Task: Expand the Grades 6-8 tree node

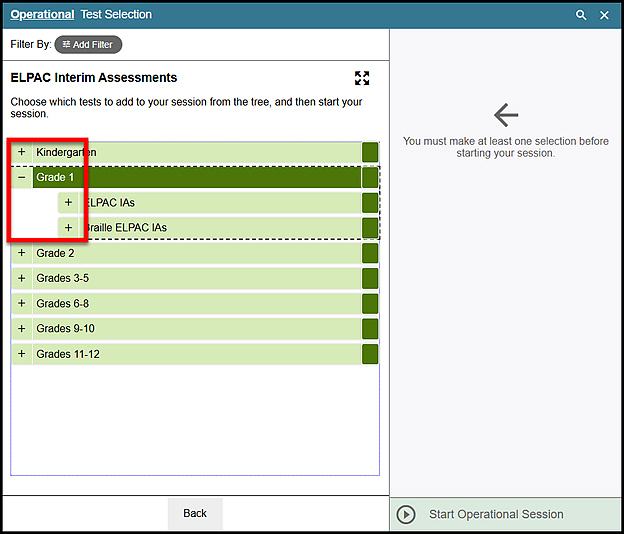Action: point(22,304)
